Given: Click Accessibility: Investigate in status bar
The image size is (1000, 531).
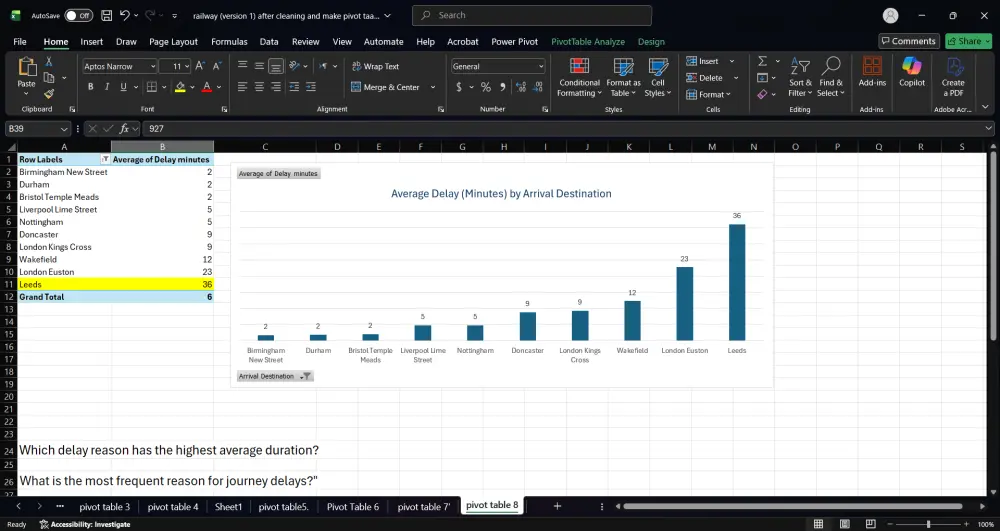Looking at the screenshot, I should (85, 525).
